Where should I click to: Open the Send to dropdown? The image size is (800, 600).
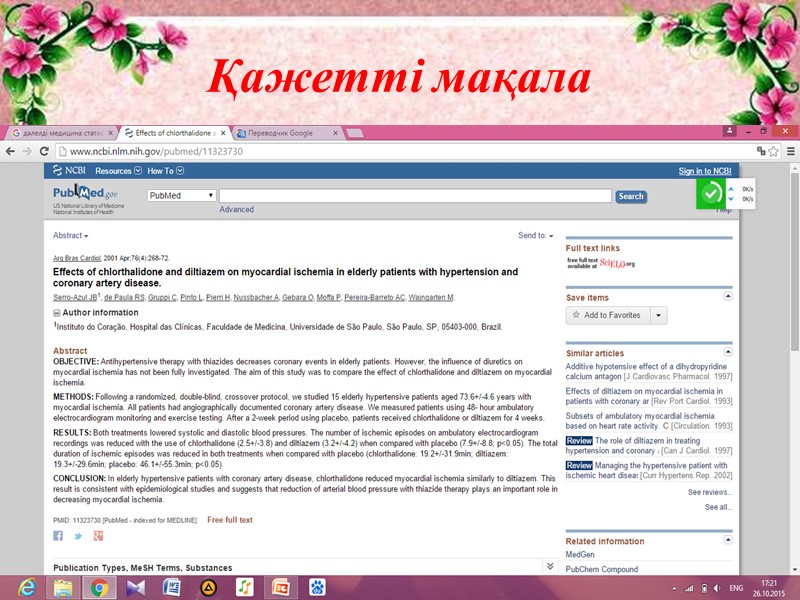pyautogui.click(x=535, y=235)
